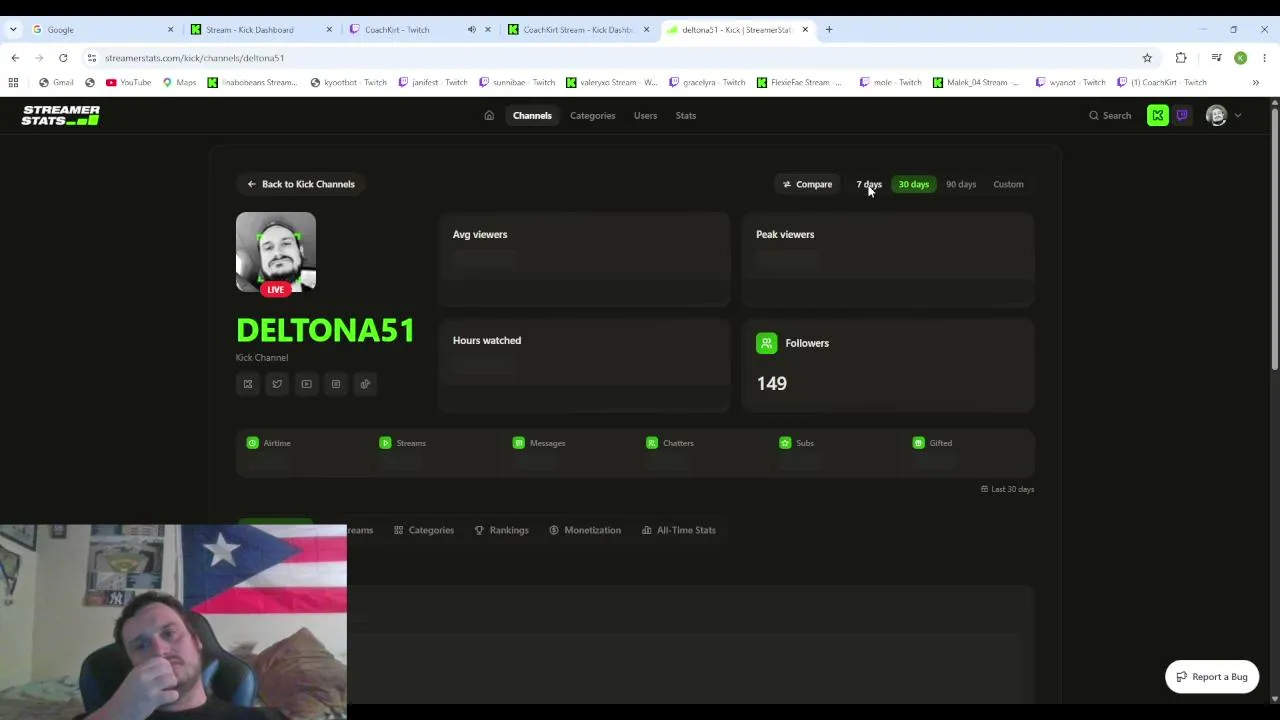Open the janifest Twitch bookmark
1280x720 pixels.
[433, 82]
